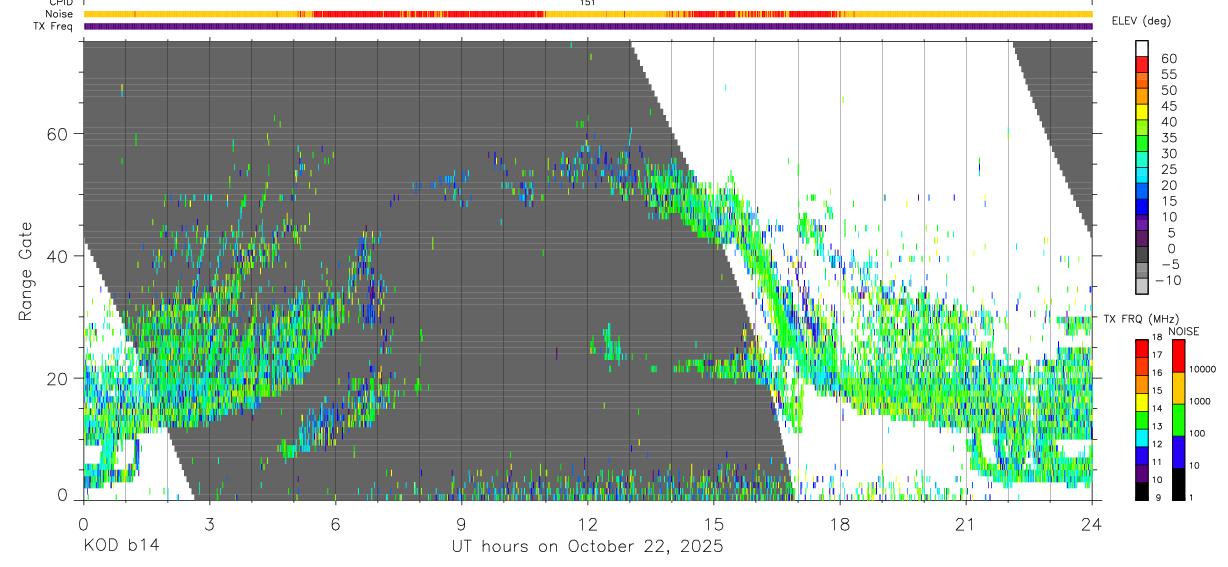Screen dimensions: 1228x567
Task: Select the green ELEV swatch near 35
Action: (1142, 144)
